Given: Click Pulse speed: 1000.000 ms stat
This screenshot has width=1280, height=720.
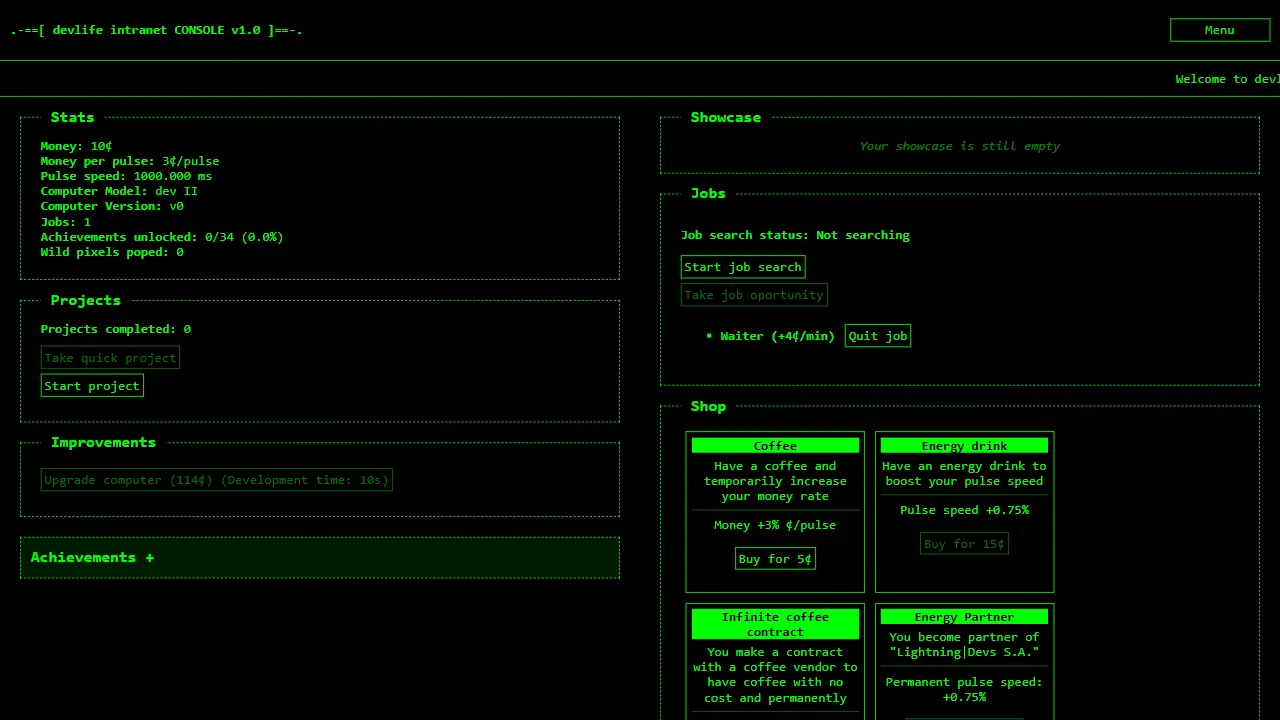Looking at the screenshot, I should (126, 176).
